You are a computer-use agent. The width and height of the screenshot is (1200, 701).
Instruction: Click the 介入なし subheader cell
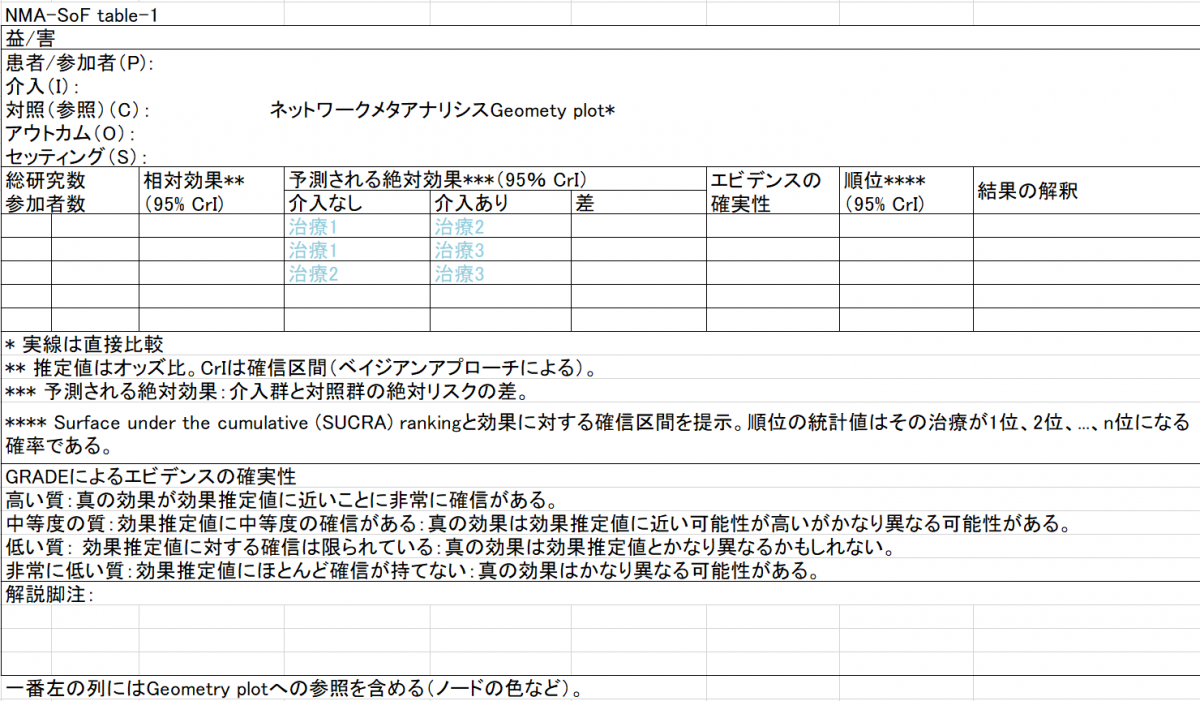(x=325, y=203)
